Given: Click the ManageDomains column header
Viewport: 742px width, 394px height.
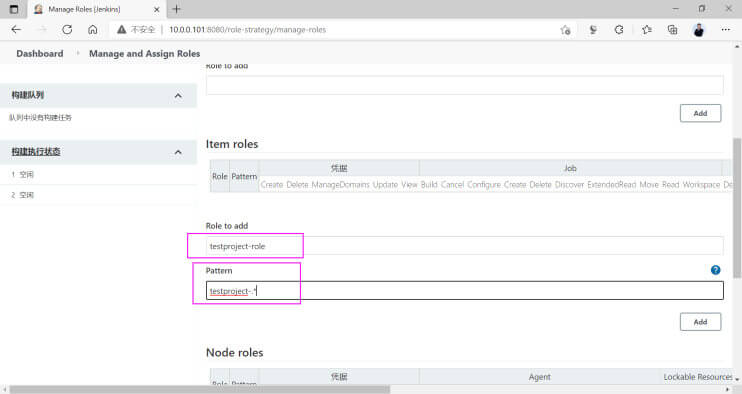Looking at the screenshot, I should (340, 184).
